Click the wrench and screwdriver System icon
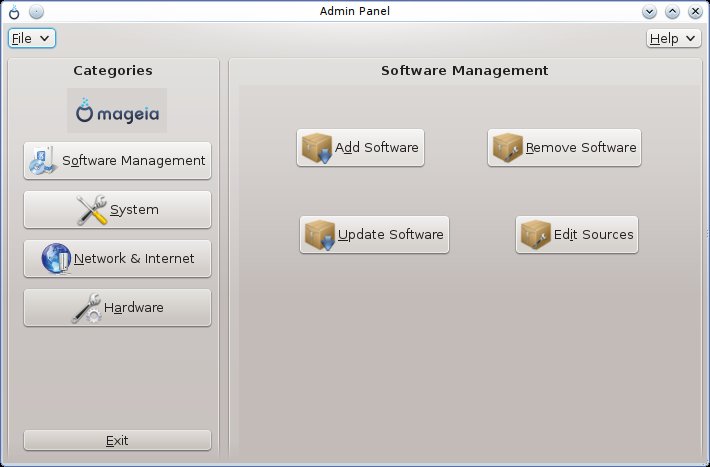The height and width of the screenshot is (467, 710). click(x=92, y=210)
